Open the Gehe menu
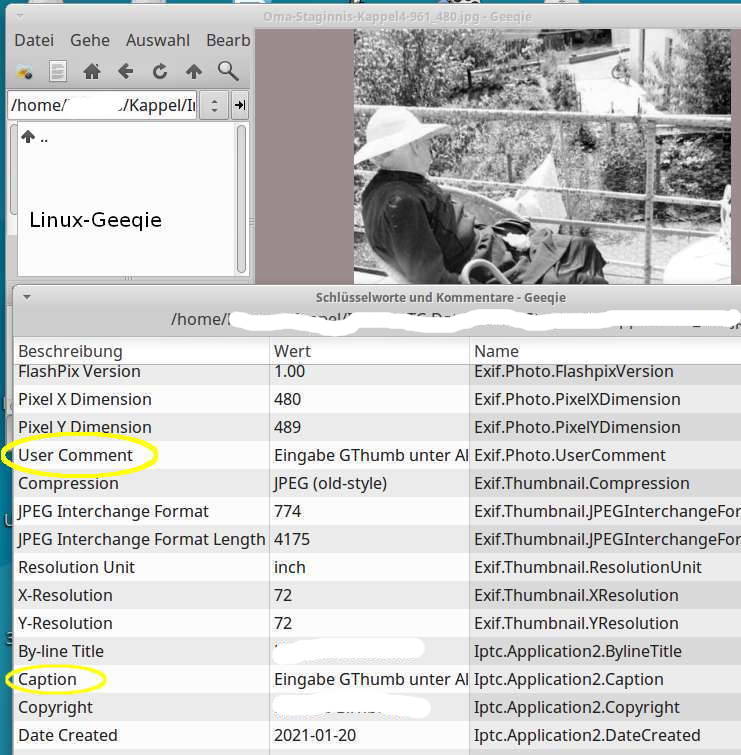741x755 pixels. (x=90, y=41)
